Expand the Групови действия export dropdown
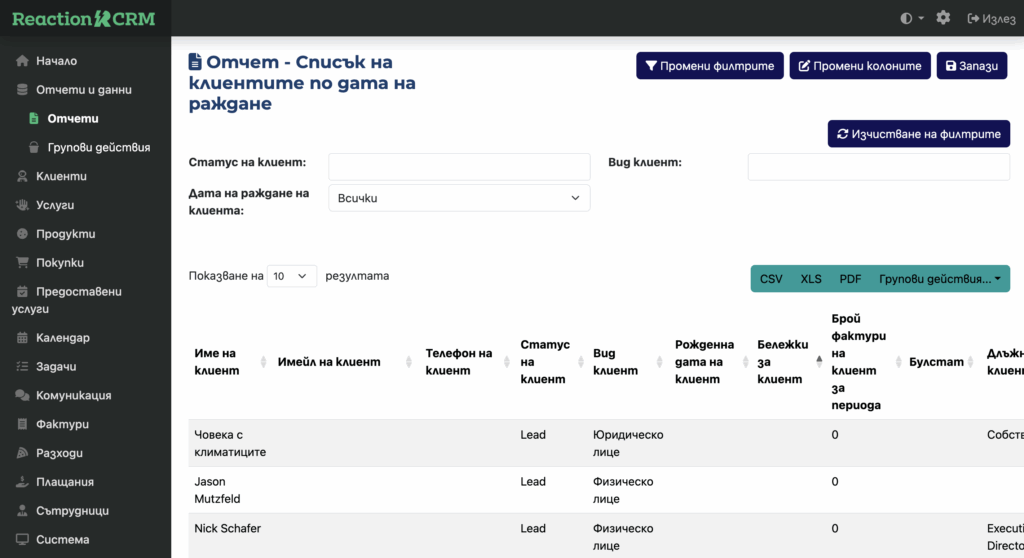The image size is (1024, 558). [x=939, y=279]
